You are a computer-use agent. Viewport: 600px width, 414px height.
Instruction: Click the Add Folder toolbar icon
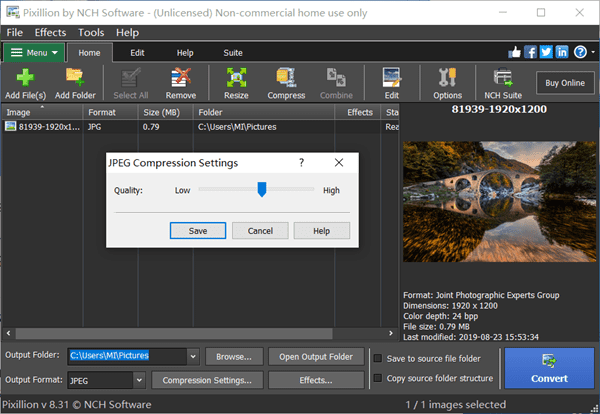coord(75,84)
